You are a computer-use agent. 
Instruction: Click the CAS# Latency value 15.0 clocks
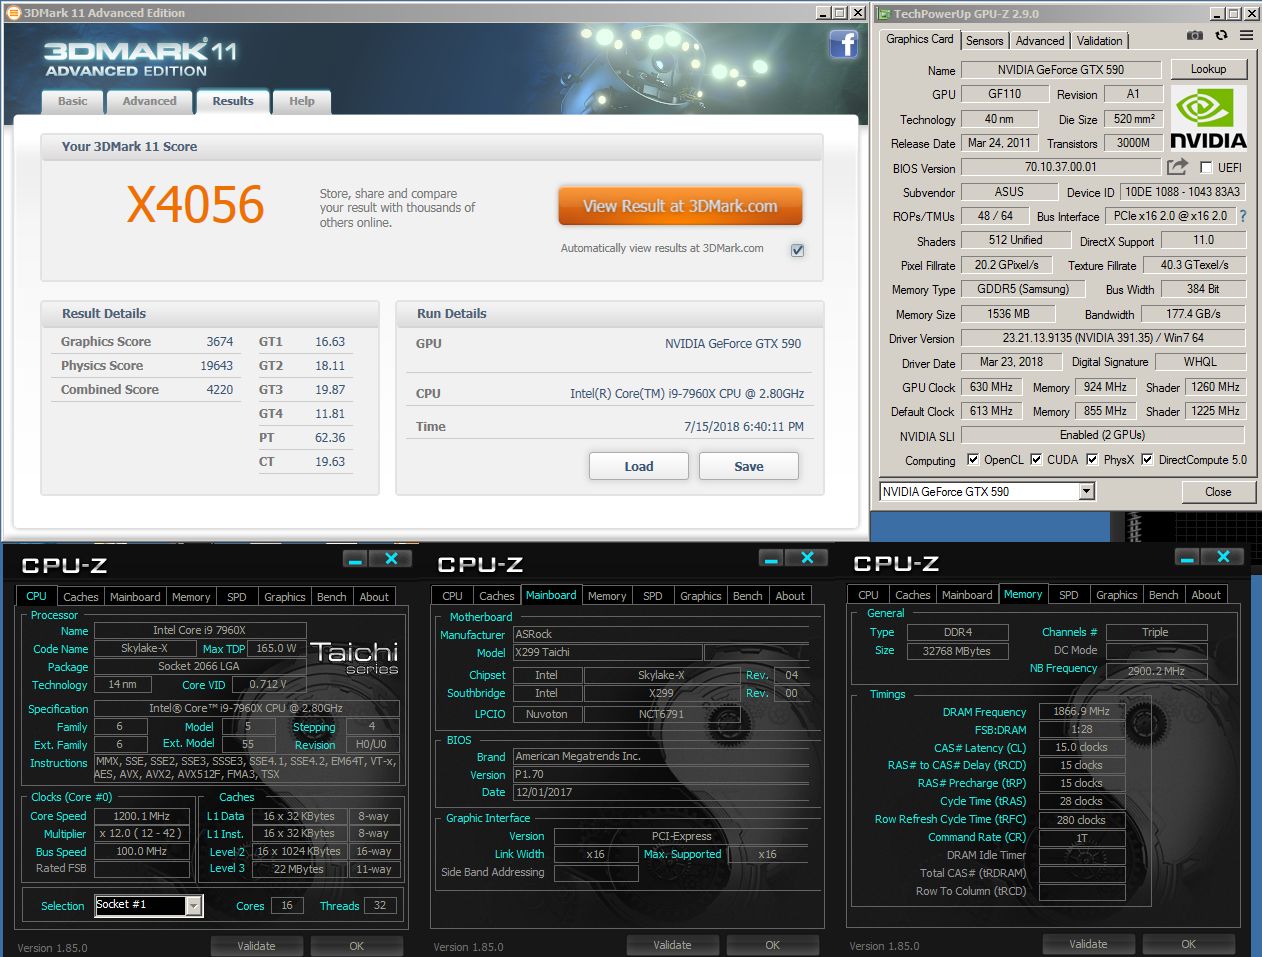[1082, 747]
